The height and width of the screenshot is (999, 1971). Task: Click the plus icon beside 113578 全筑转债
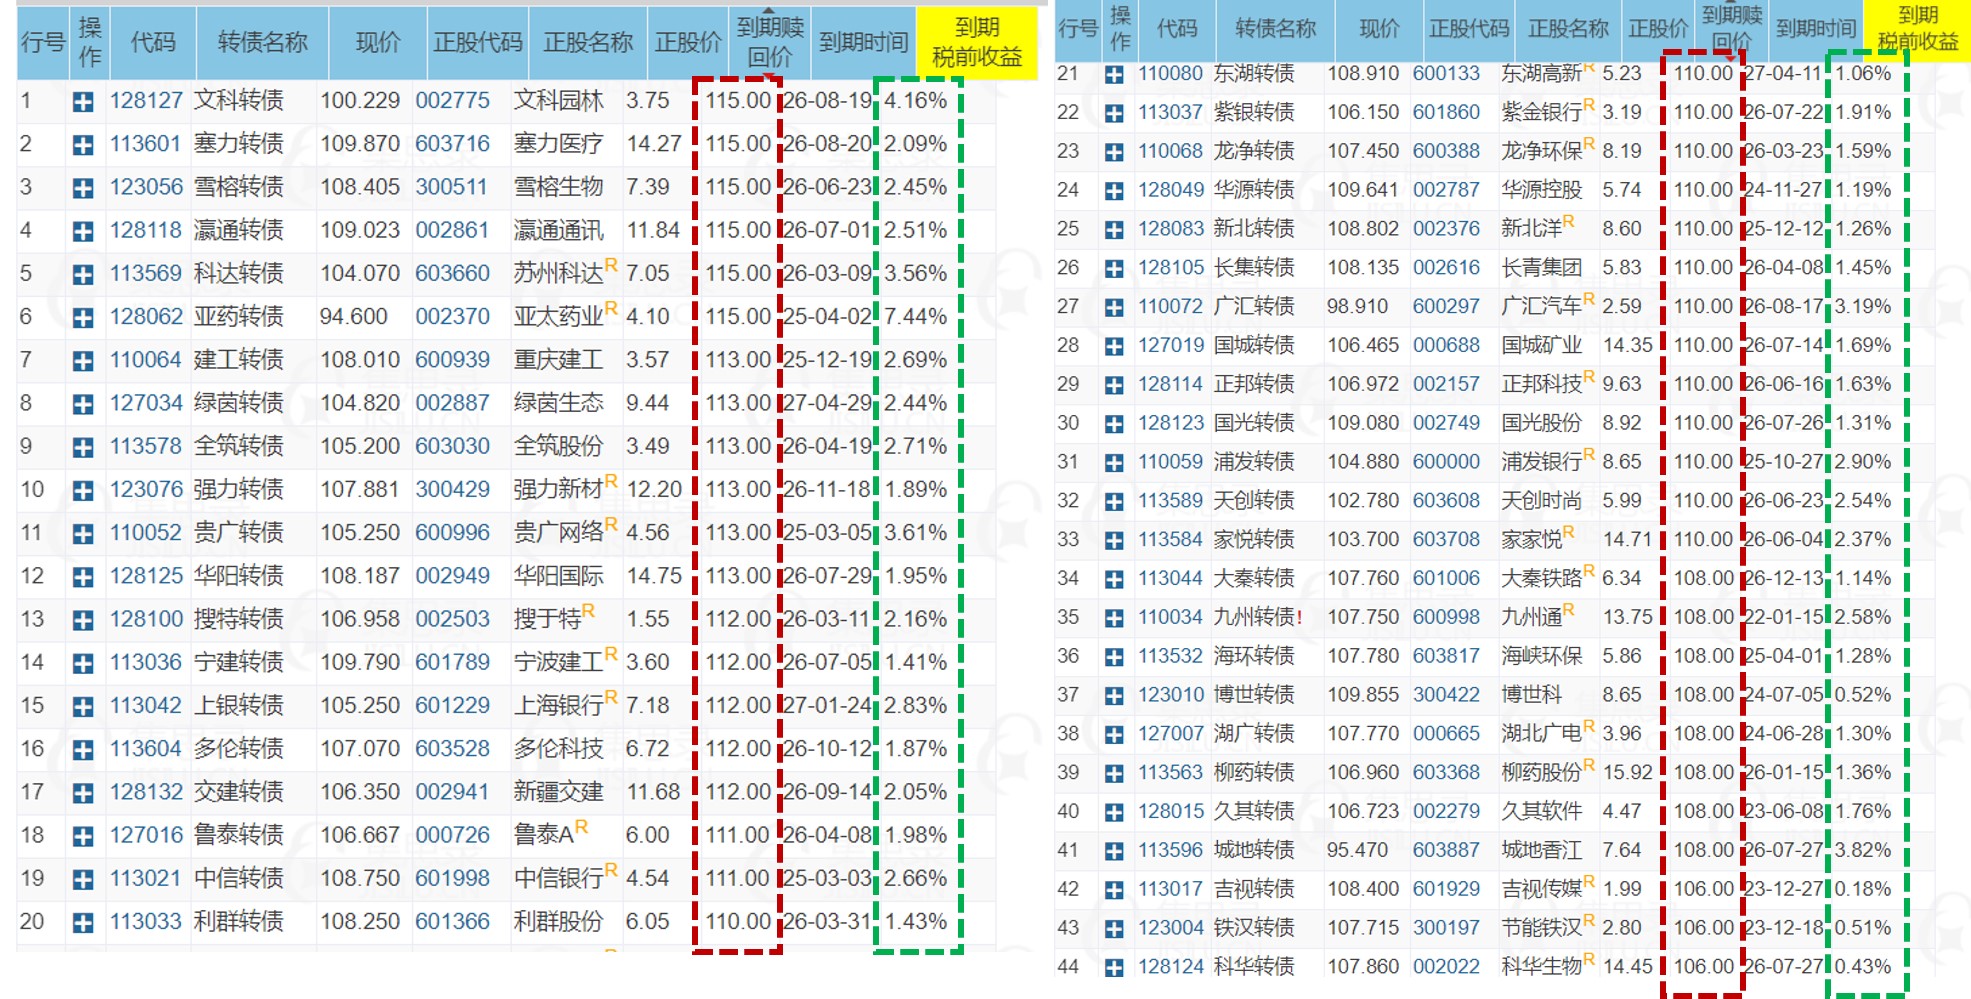pos(83,447)
